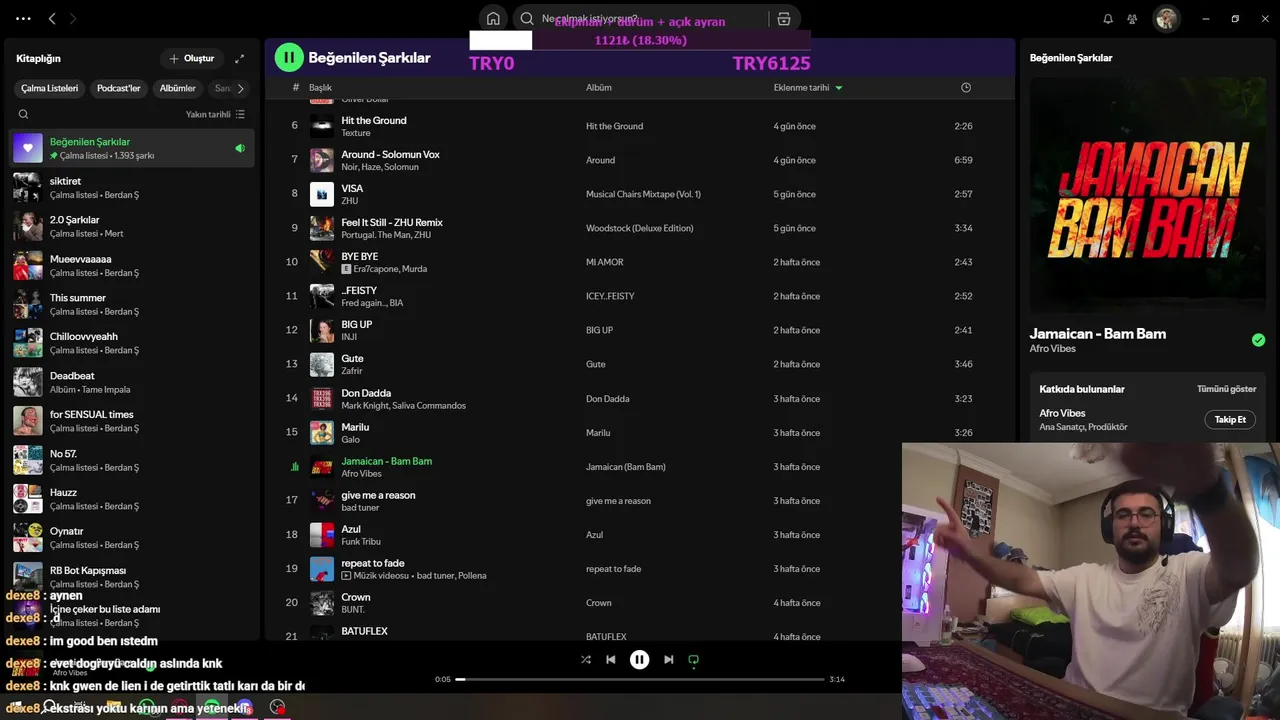This screenshot has height=720, width=1280.
Task: Open the This summer playlist
Action: (x=132, y=304)
